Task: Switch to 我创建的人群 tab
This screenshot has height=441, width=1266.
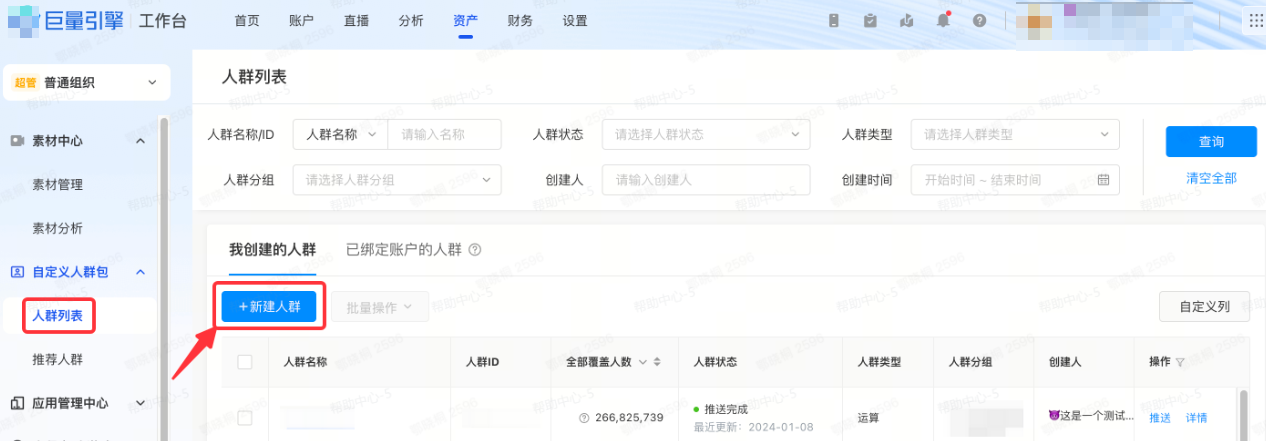Action: (272, 250)
